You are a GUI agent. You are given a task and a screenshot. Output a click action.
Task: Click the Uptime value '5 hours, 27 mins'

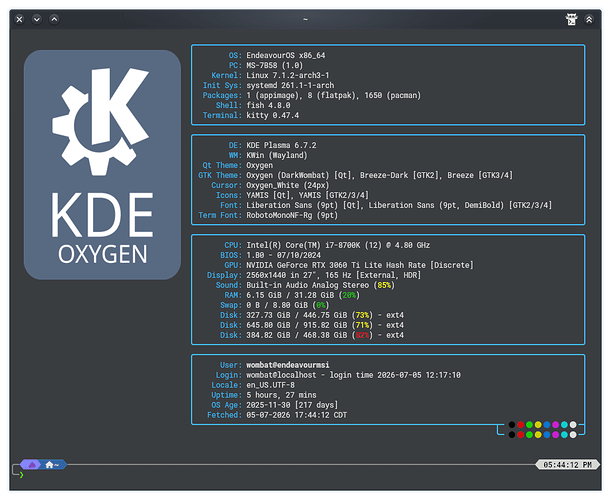[x=281, y=395]
